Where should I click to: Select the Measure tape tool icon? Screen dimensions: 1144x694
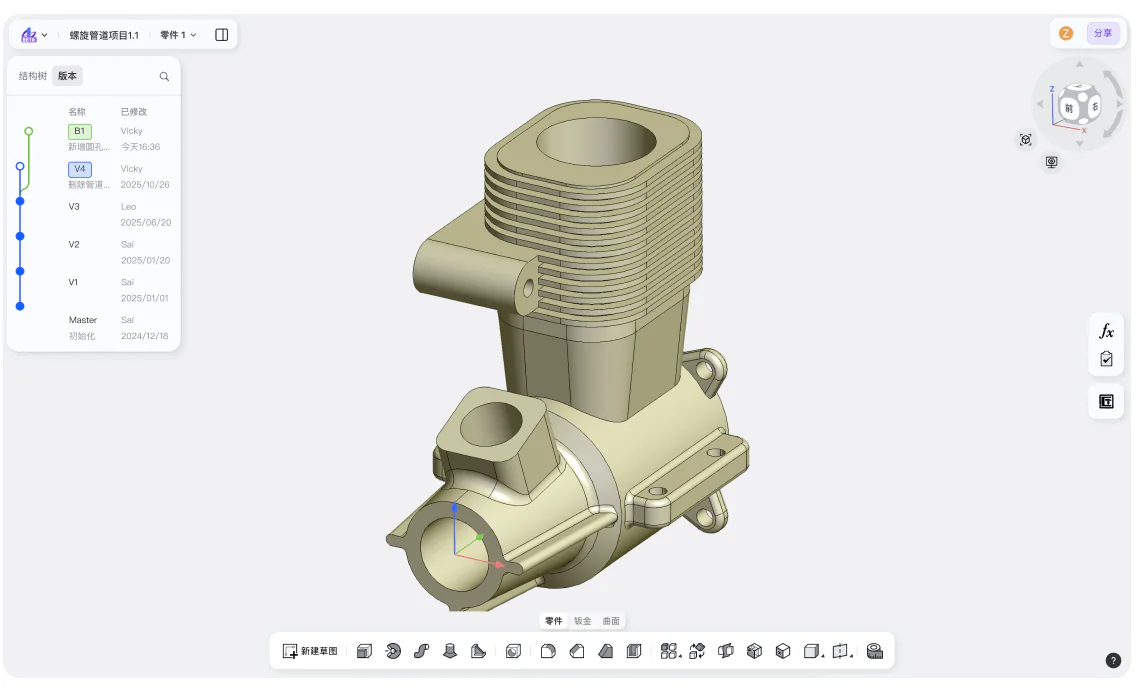point(875,651)
